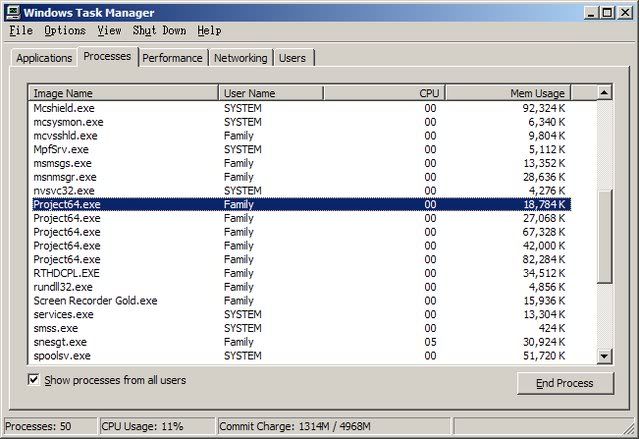Select the smss.exe process
This screenshot has height=439, width=639.
[302, 328]
